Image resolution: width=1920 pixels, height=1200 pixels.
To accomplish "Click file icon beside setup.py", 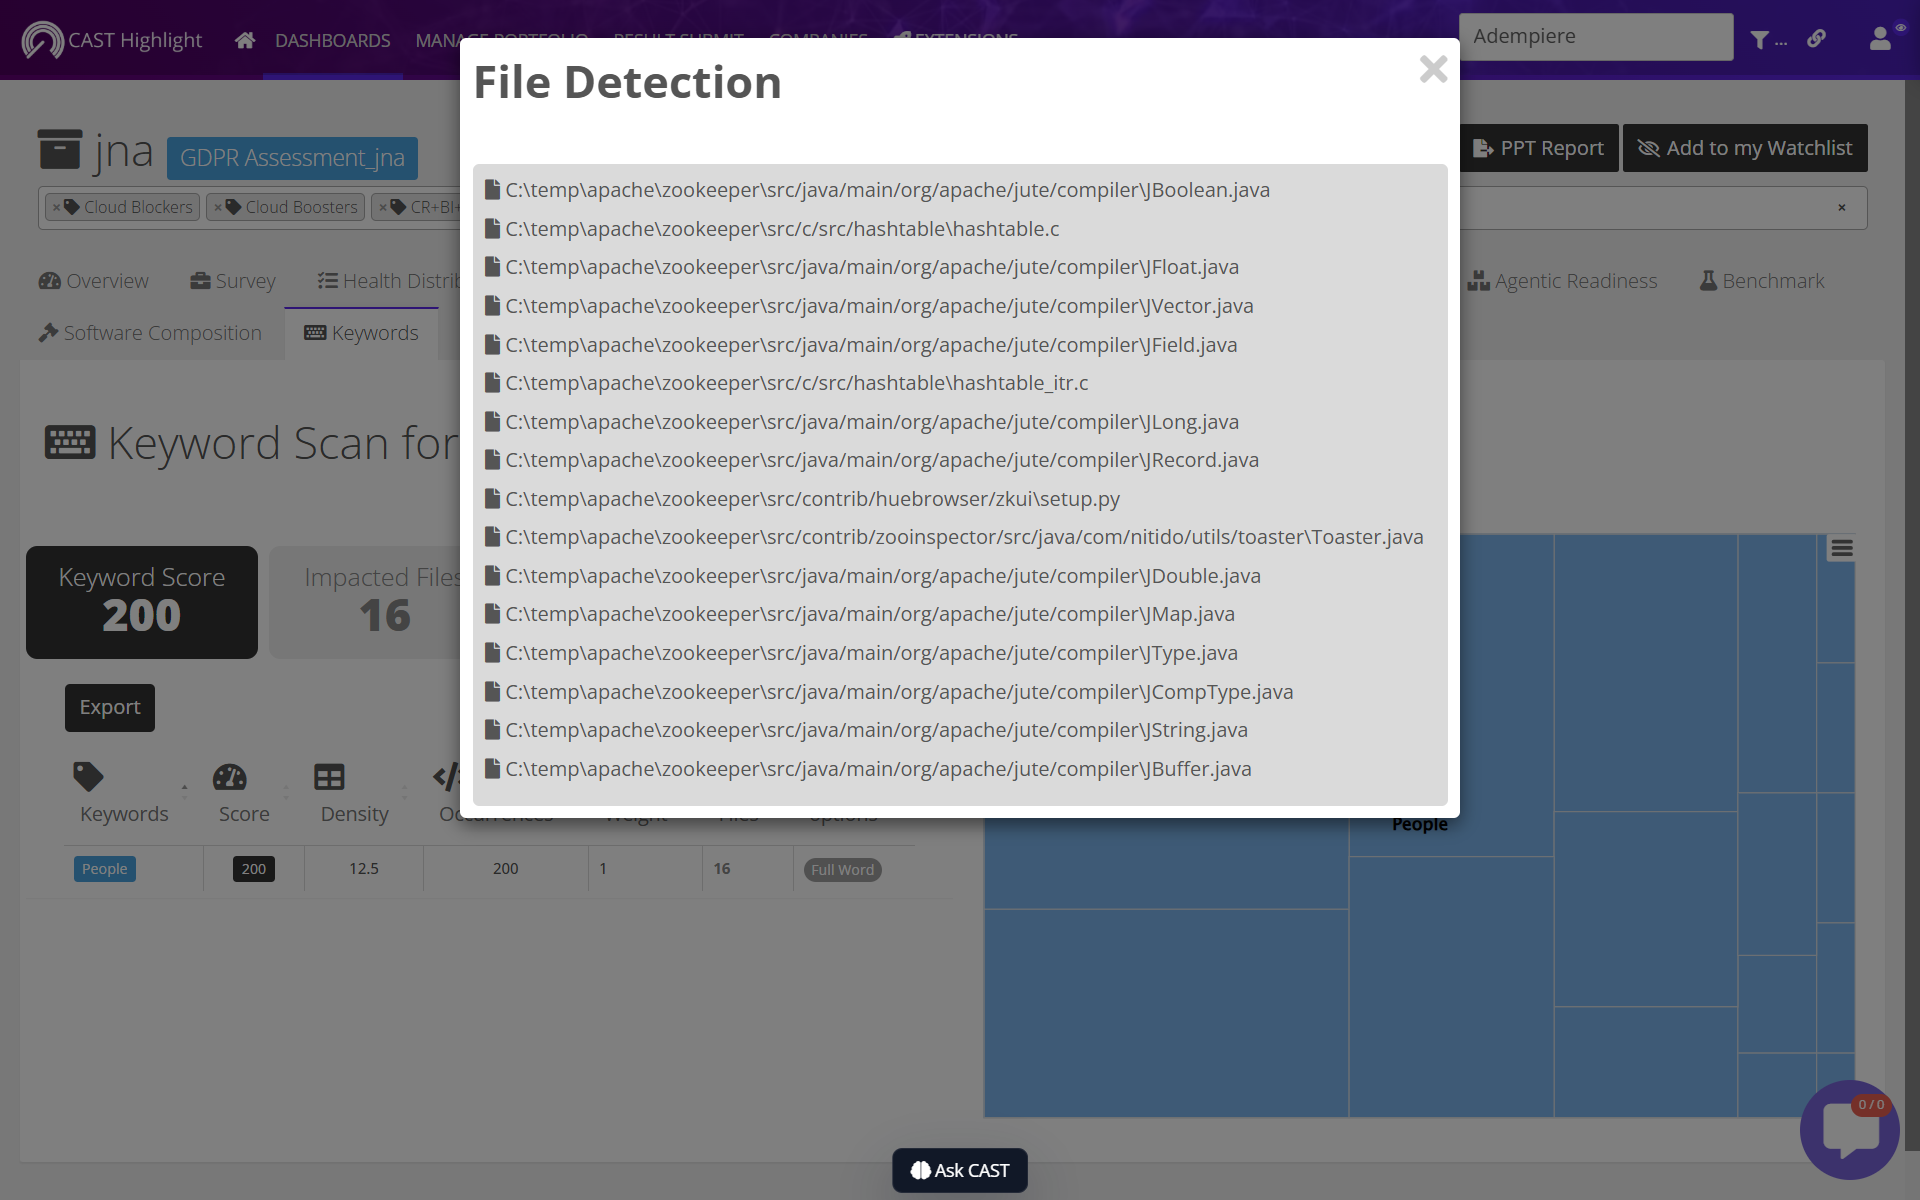I will [x=492, y=498].
